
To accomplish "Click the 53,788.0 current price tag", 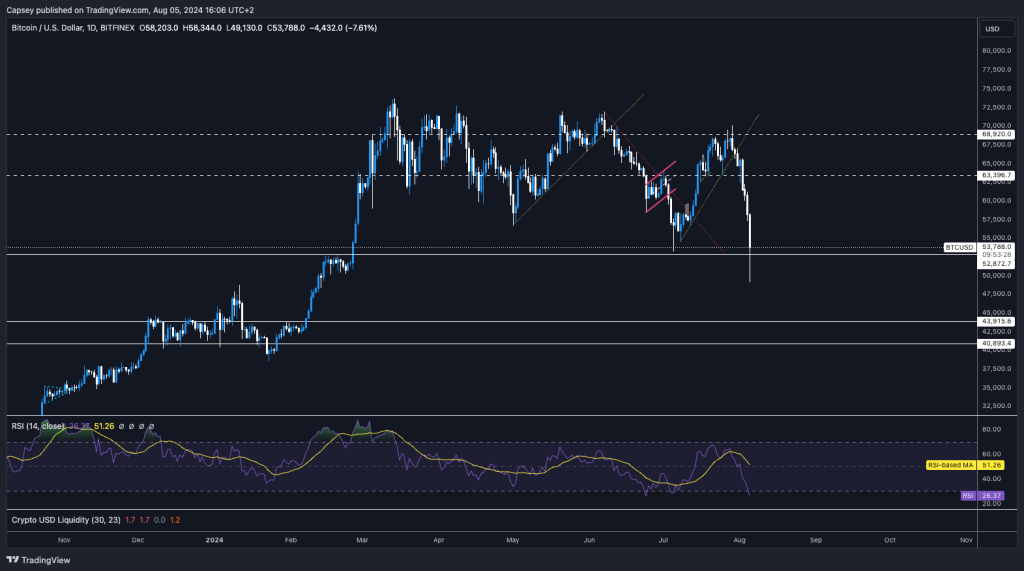I will pyautogui.click(x=997, y=246).
